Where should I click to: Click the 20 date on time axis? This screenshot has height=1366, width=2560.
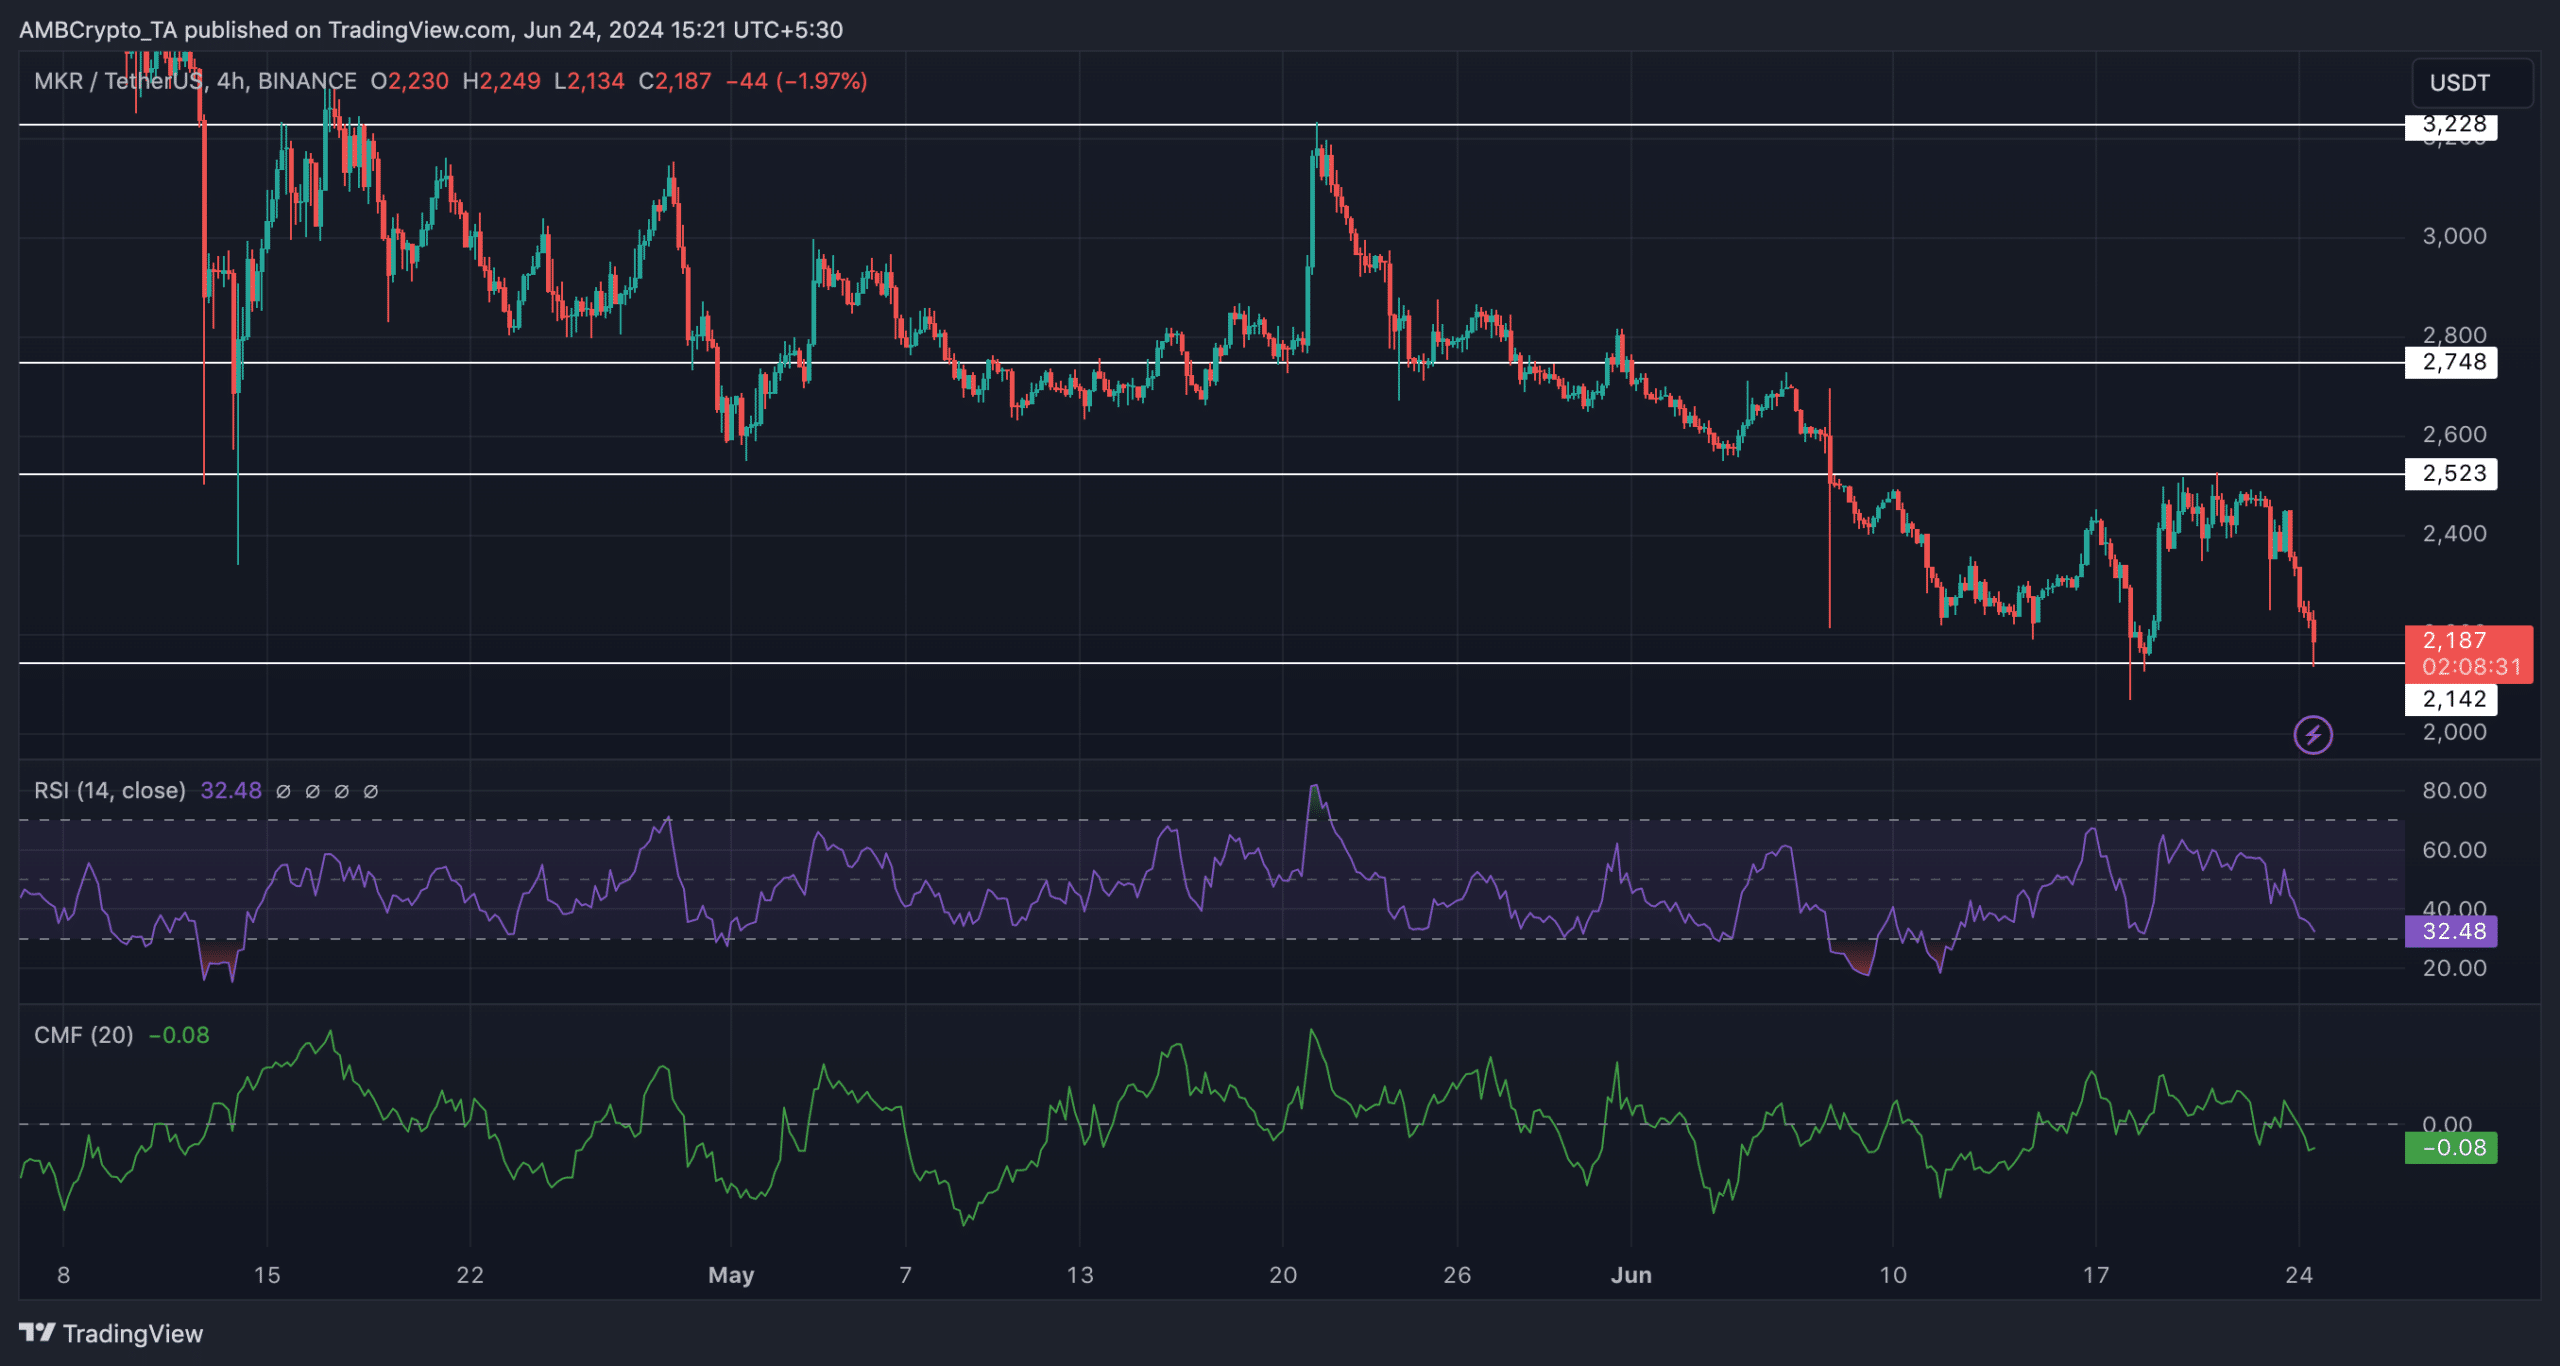[x=1283, y=1275]
